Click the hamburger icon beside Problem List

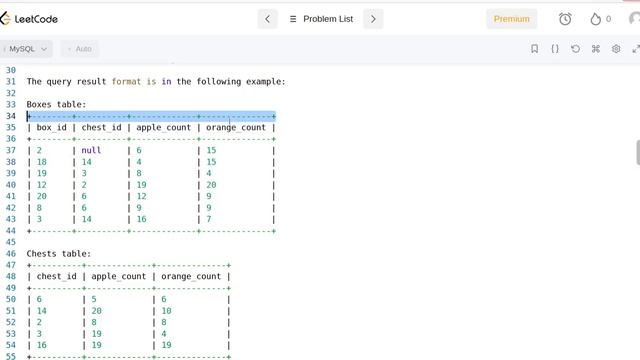293,19
